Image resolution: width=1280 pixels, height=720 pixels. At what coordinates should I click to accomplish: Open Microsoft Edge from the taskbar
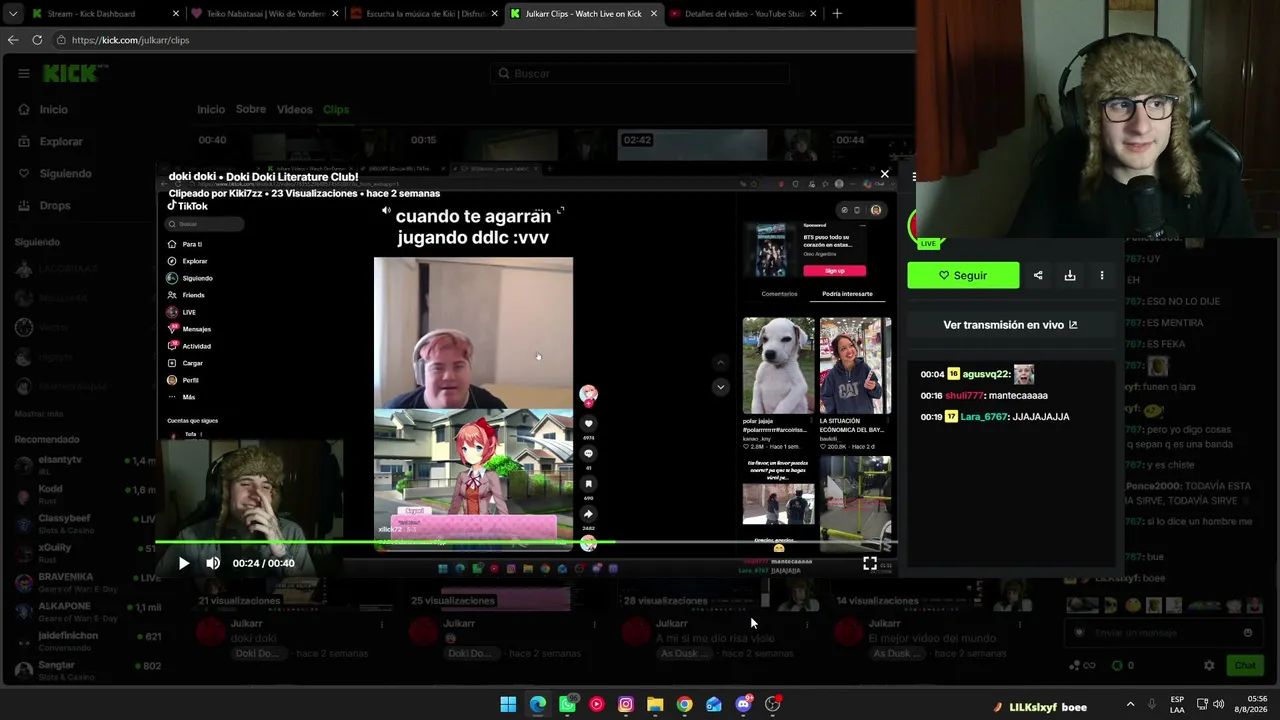[538, 704]
